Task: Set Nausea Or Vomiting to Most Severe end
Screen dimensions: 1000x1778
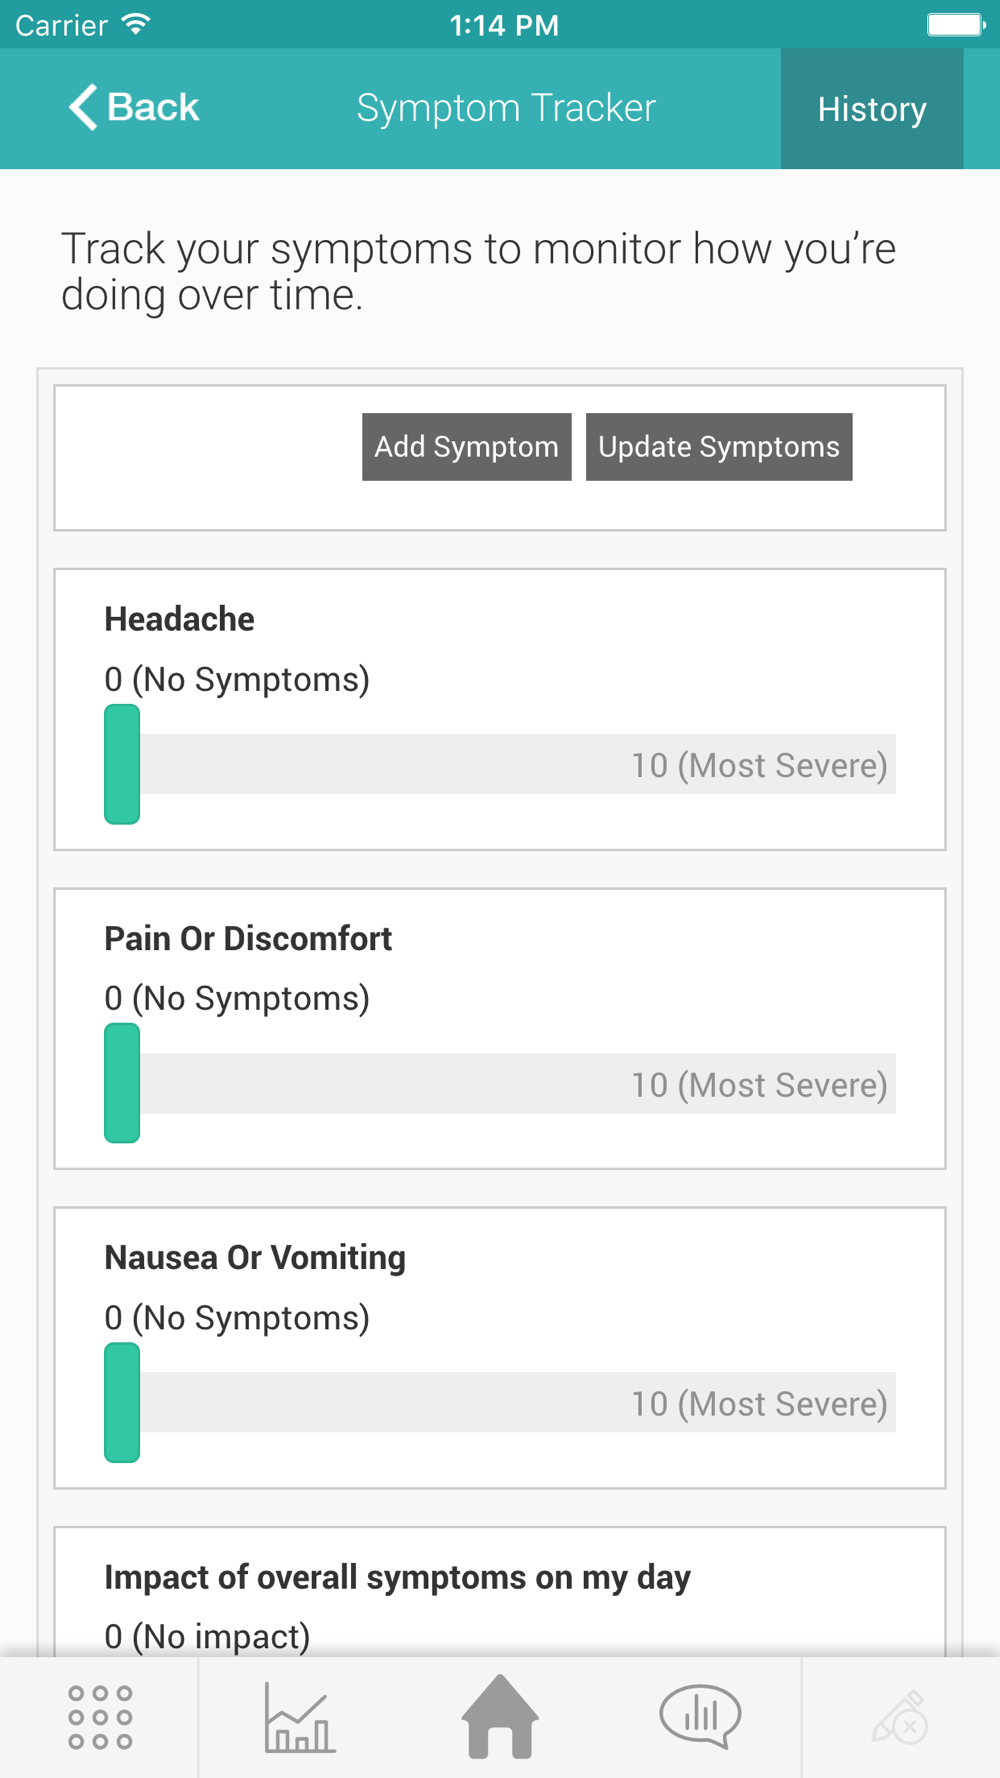Action: pos(880,1403)
